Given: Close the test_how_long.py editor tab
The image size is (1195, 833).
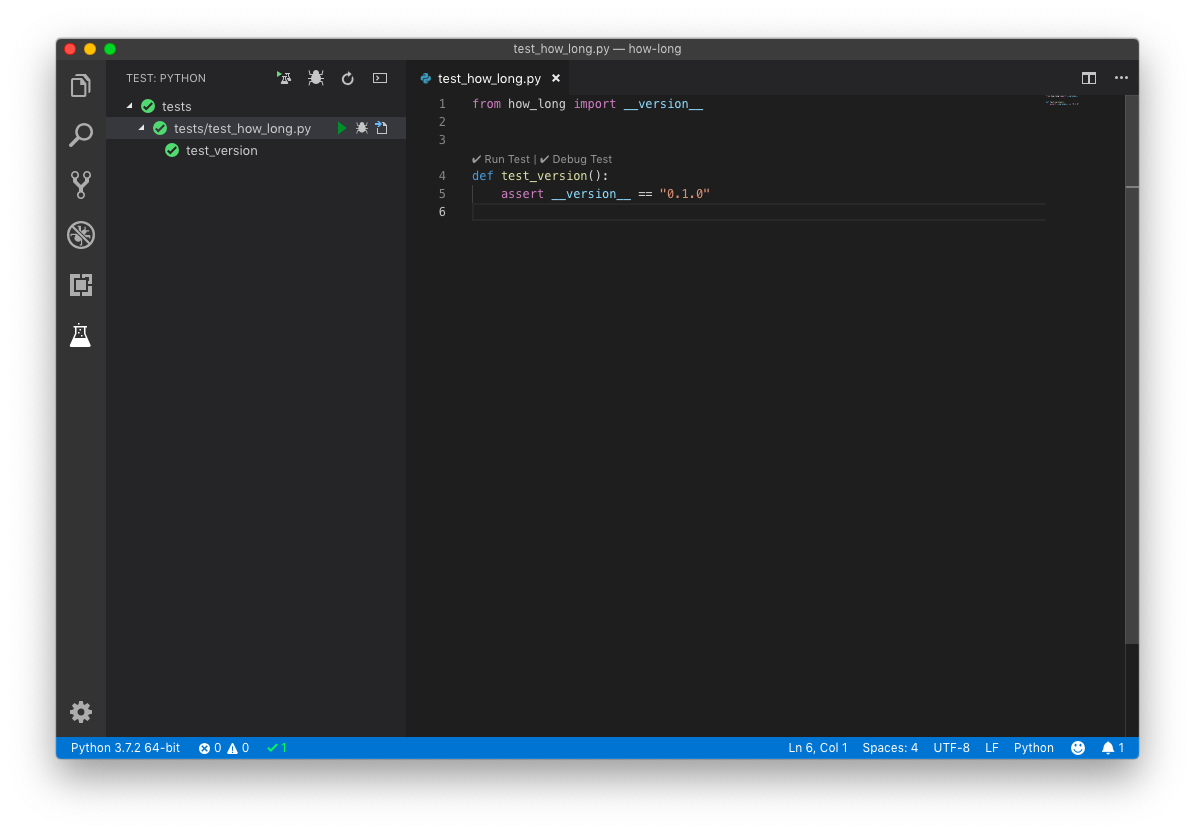Looking at the screenshot, I should [556, 78].
